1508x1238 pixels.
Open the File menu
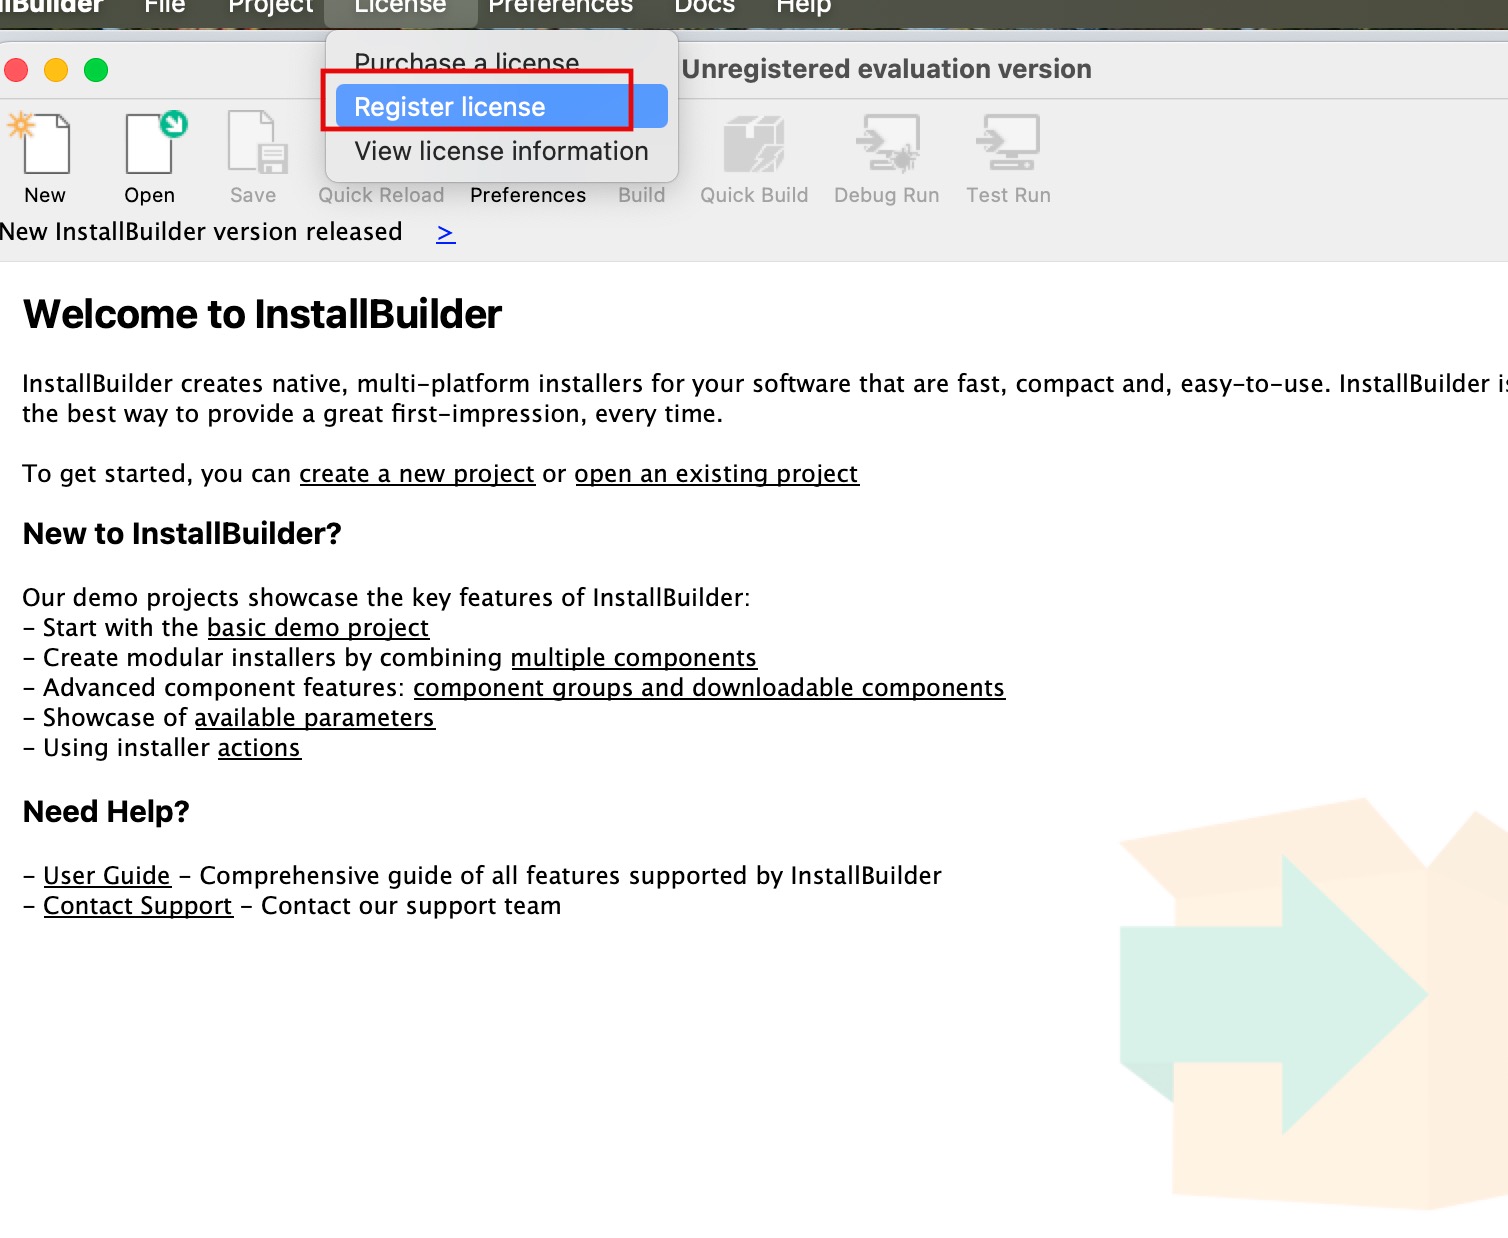pyautogui.click(x=165, y=7)
